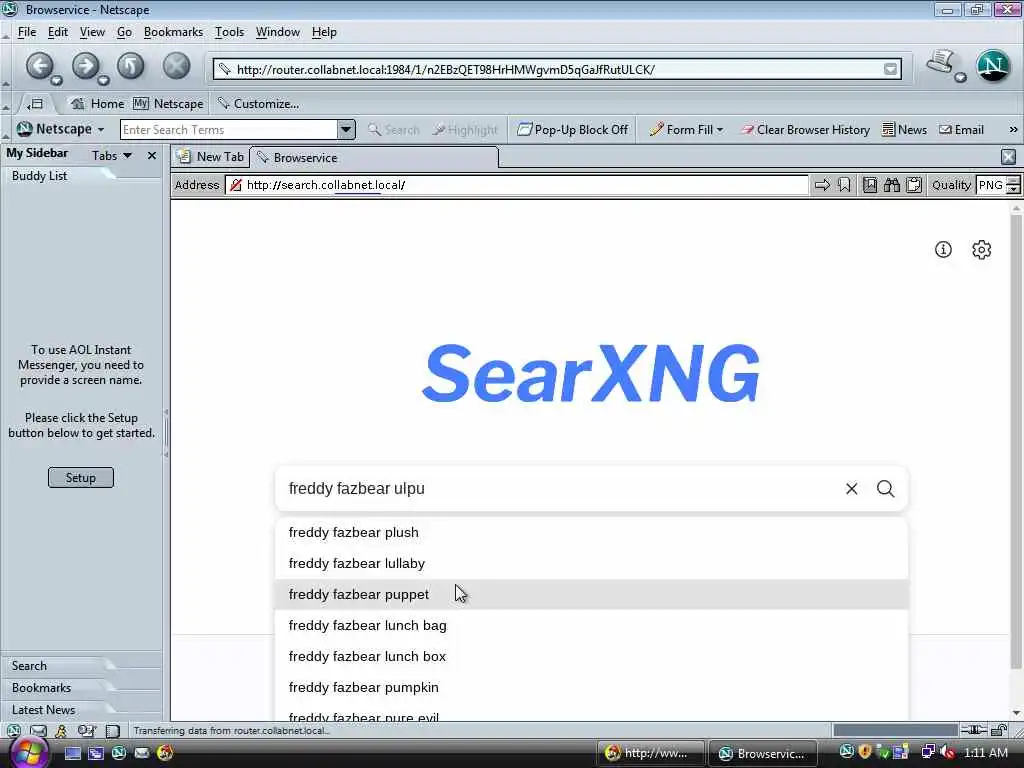The height and width of the screenshot is (768, 1024).
Task: Open the Edit menu
Action: point(57,32)
